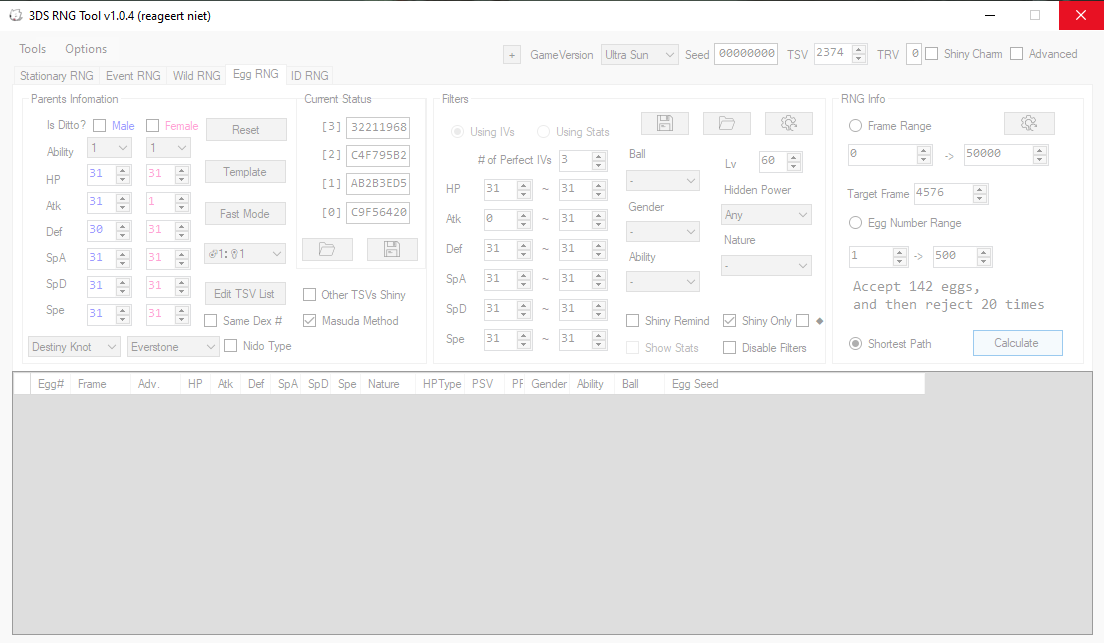Open the Hidden Power dropdown

click(x=766, y=215)
